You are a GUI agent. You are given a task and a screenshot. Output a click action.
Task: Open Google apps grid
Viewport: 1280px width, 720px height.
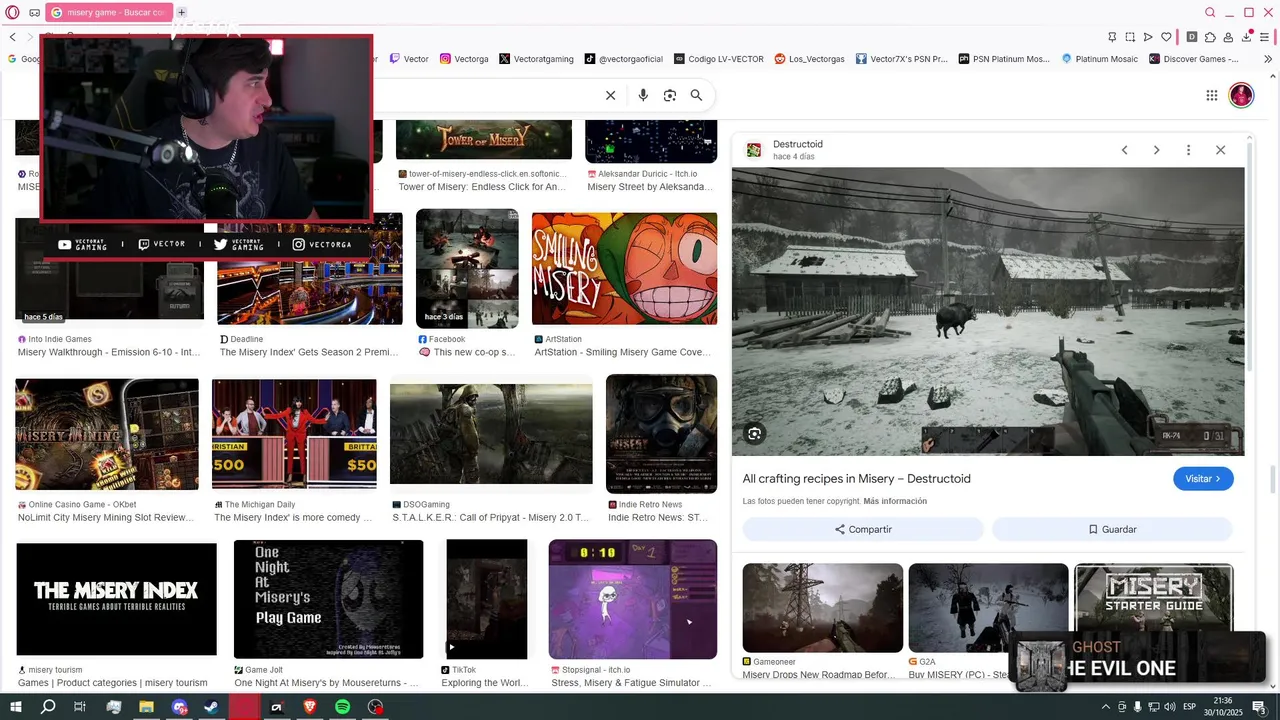(x=1211, y=95)
